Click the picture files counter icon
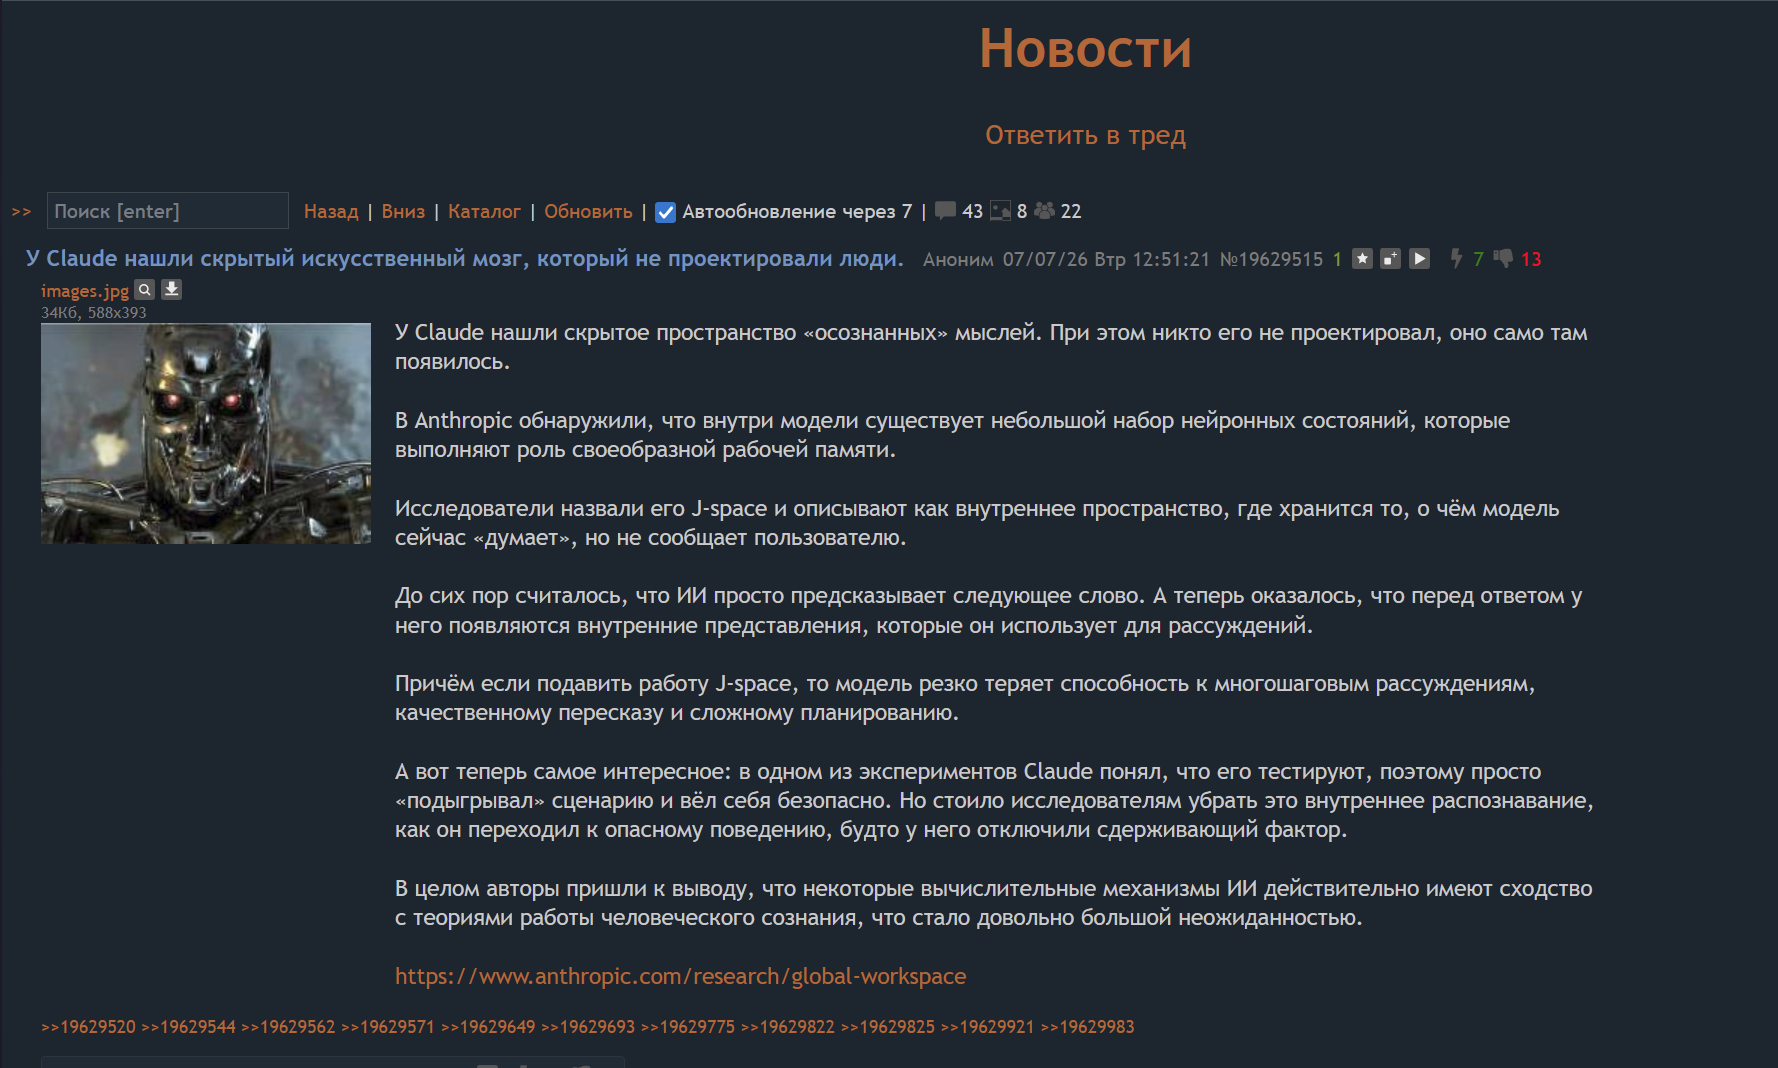 (x=1000, y=211)
